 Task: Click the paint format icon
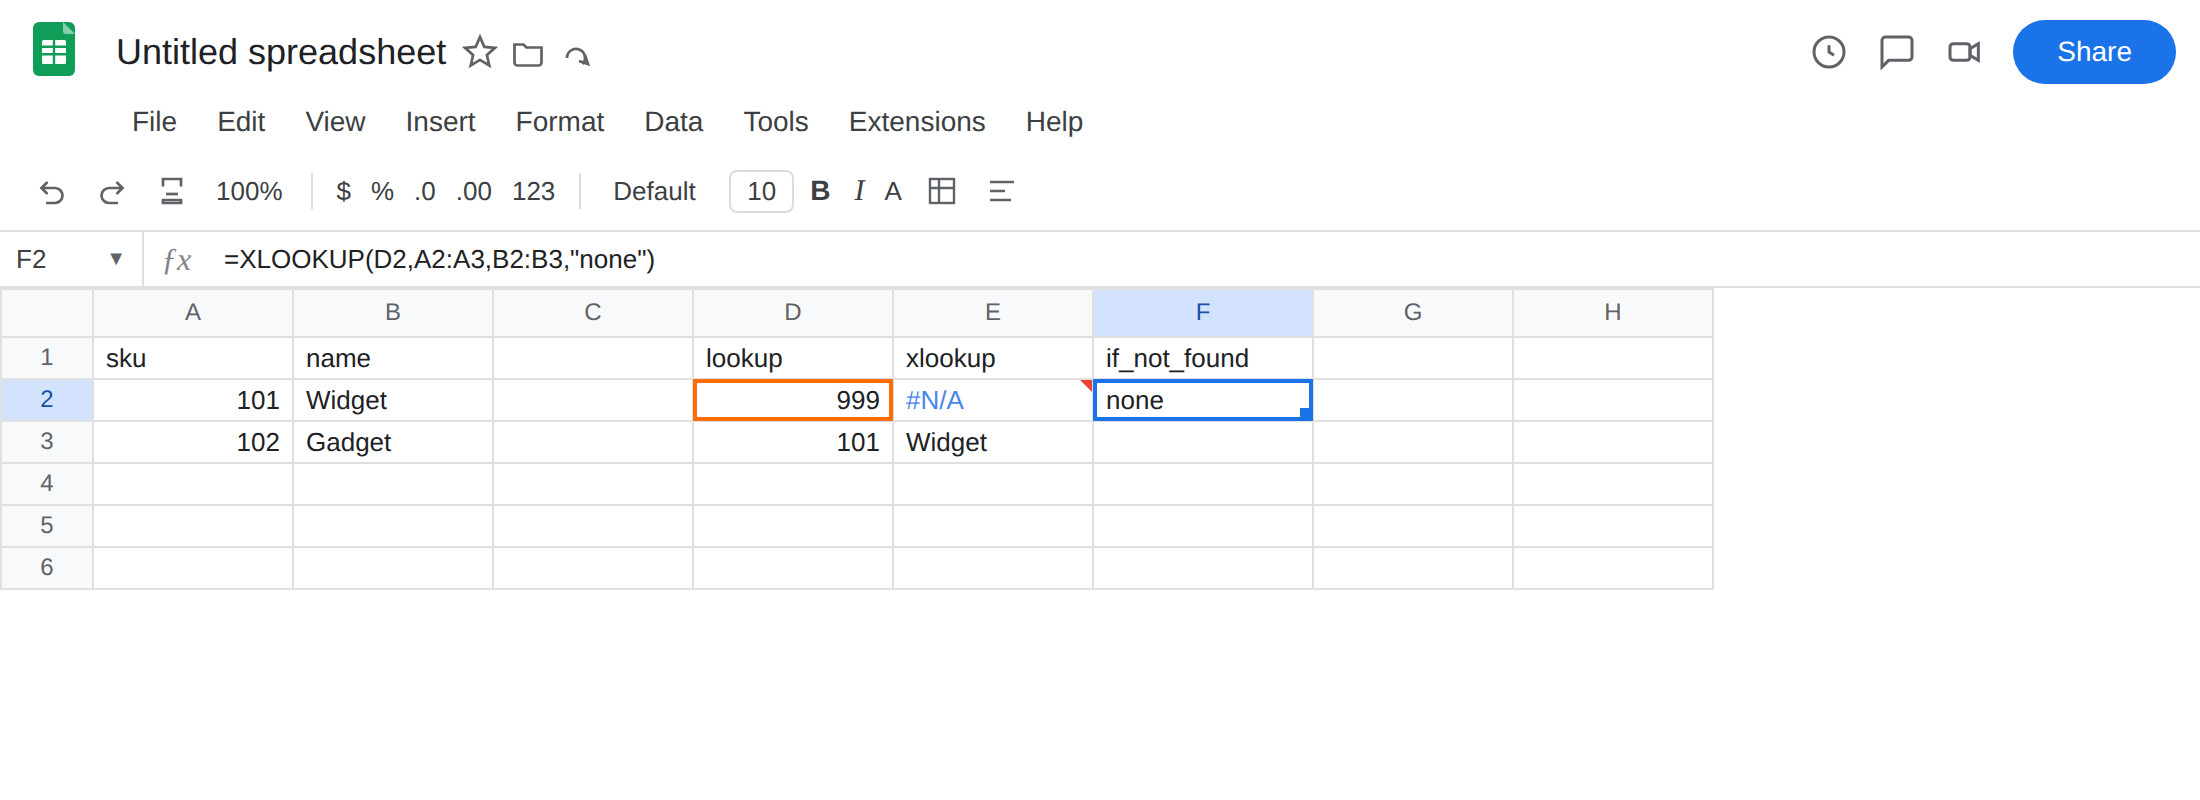pos(172,191)
